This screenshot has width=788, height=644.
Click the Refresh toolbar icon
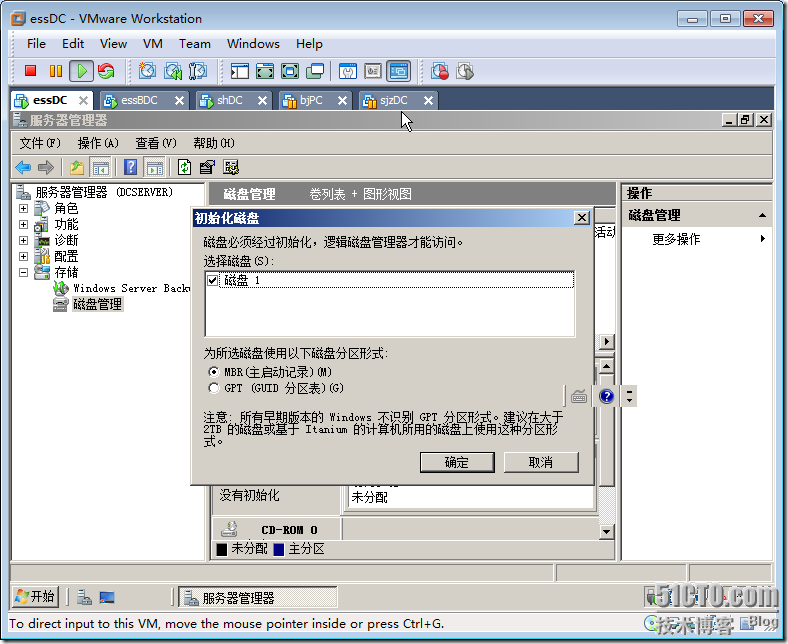point(184,167)
